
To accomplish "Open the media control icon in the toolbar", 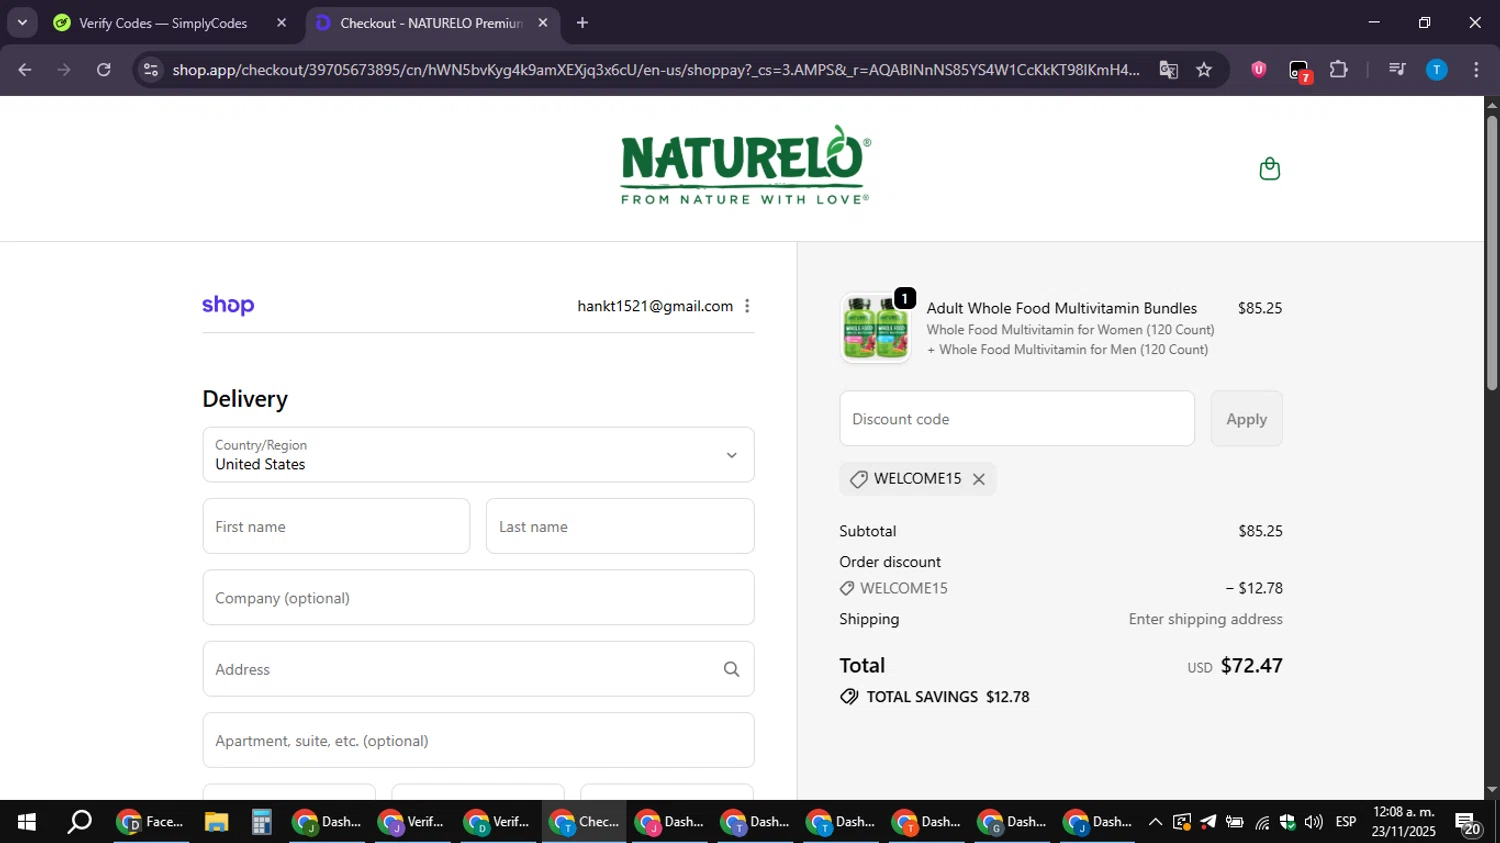I will pos(1397,70).
